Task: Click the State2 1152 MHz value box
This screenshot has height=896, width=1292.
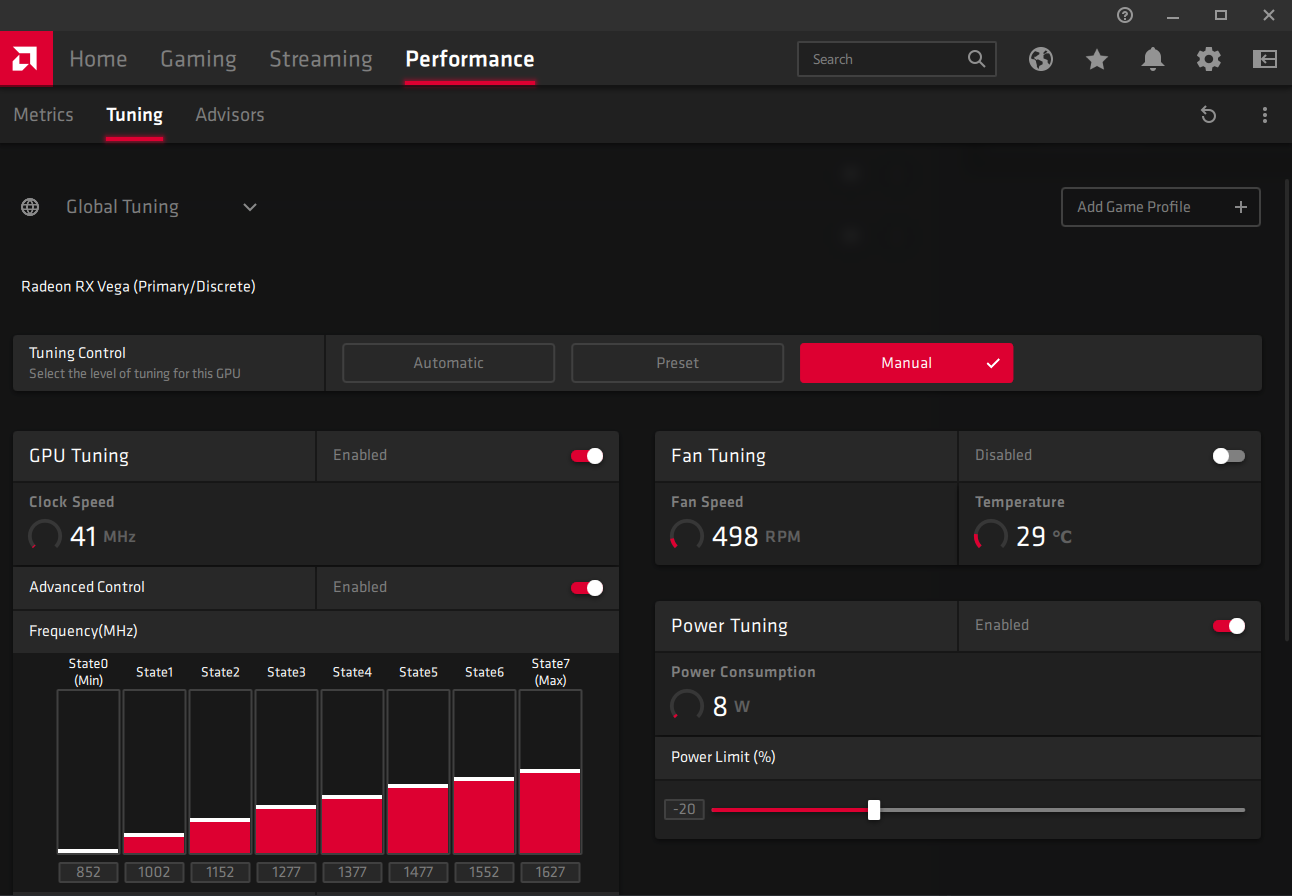Action: click(x=220, y=872)
